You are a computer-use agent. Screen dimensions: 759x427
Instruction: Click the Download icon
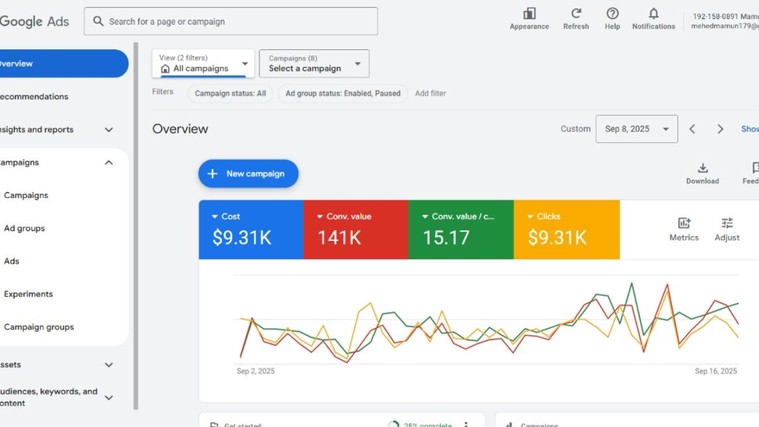pyautogui.click(x=702, y=169)
